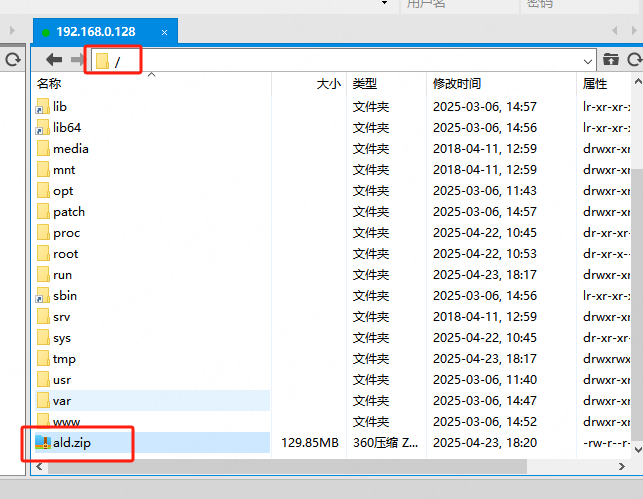This screenshot has height=499, width=643.
Task: Click the forward arrow navigation icon
Action: (x=77, y=60)
